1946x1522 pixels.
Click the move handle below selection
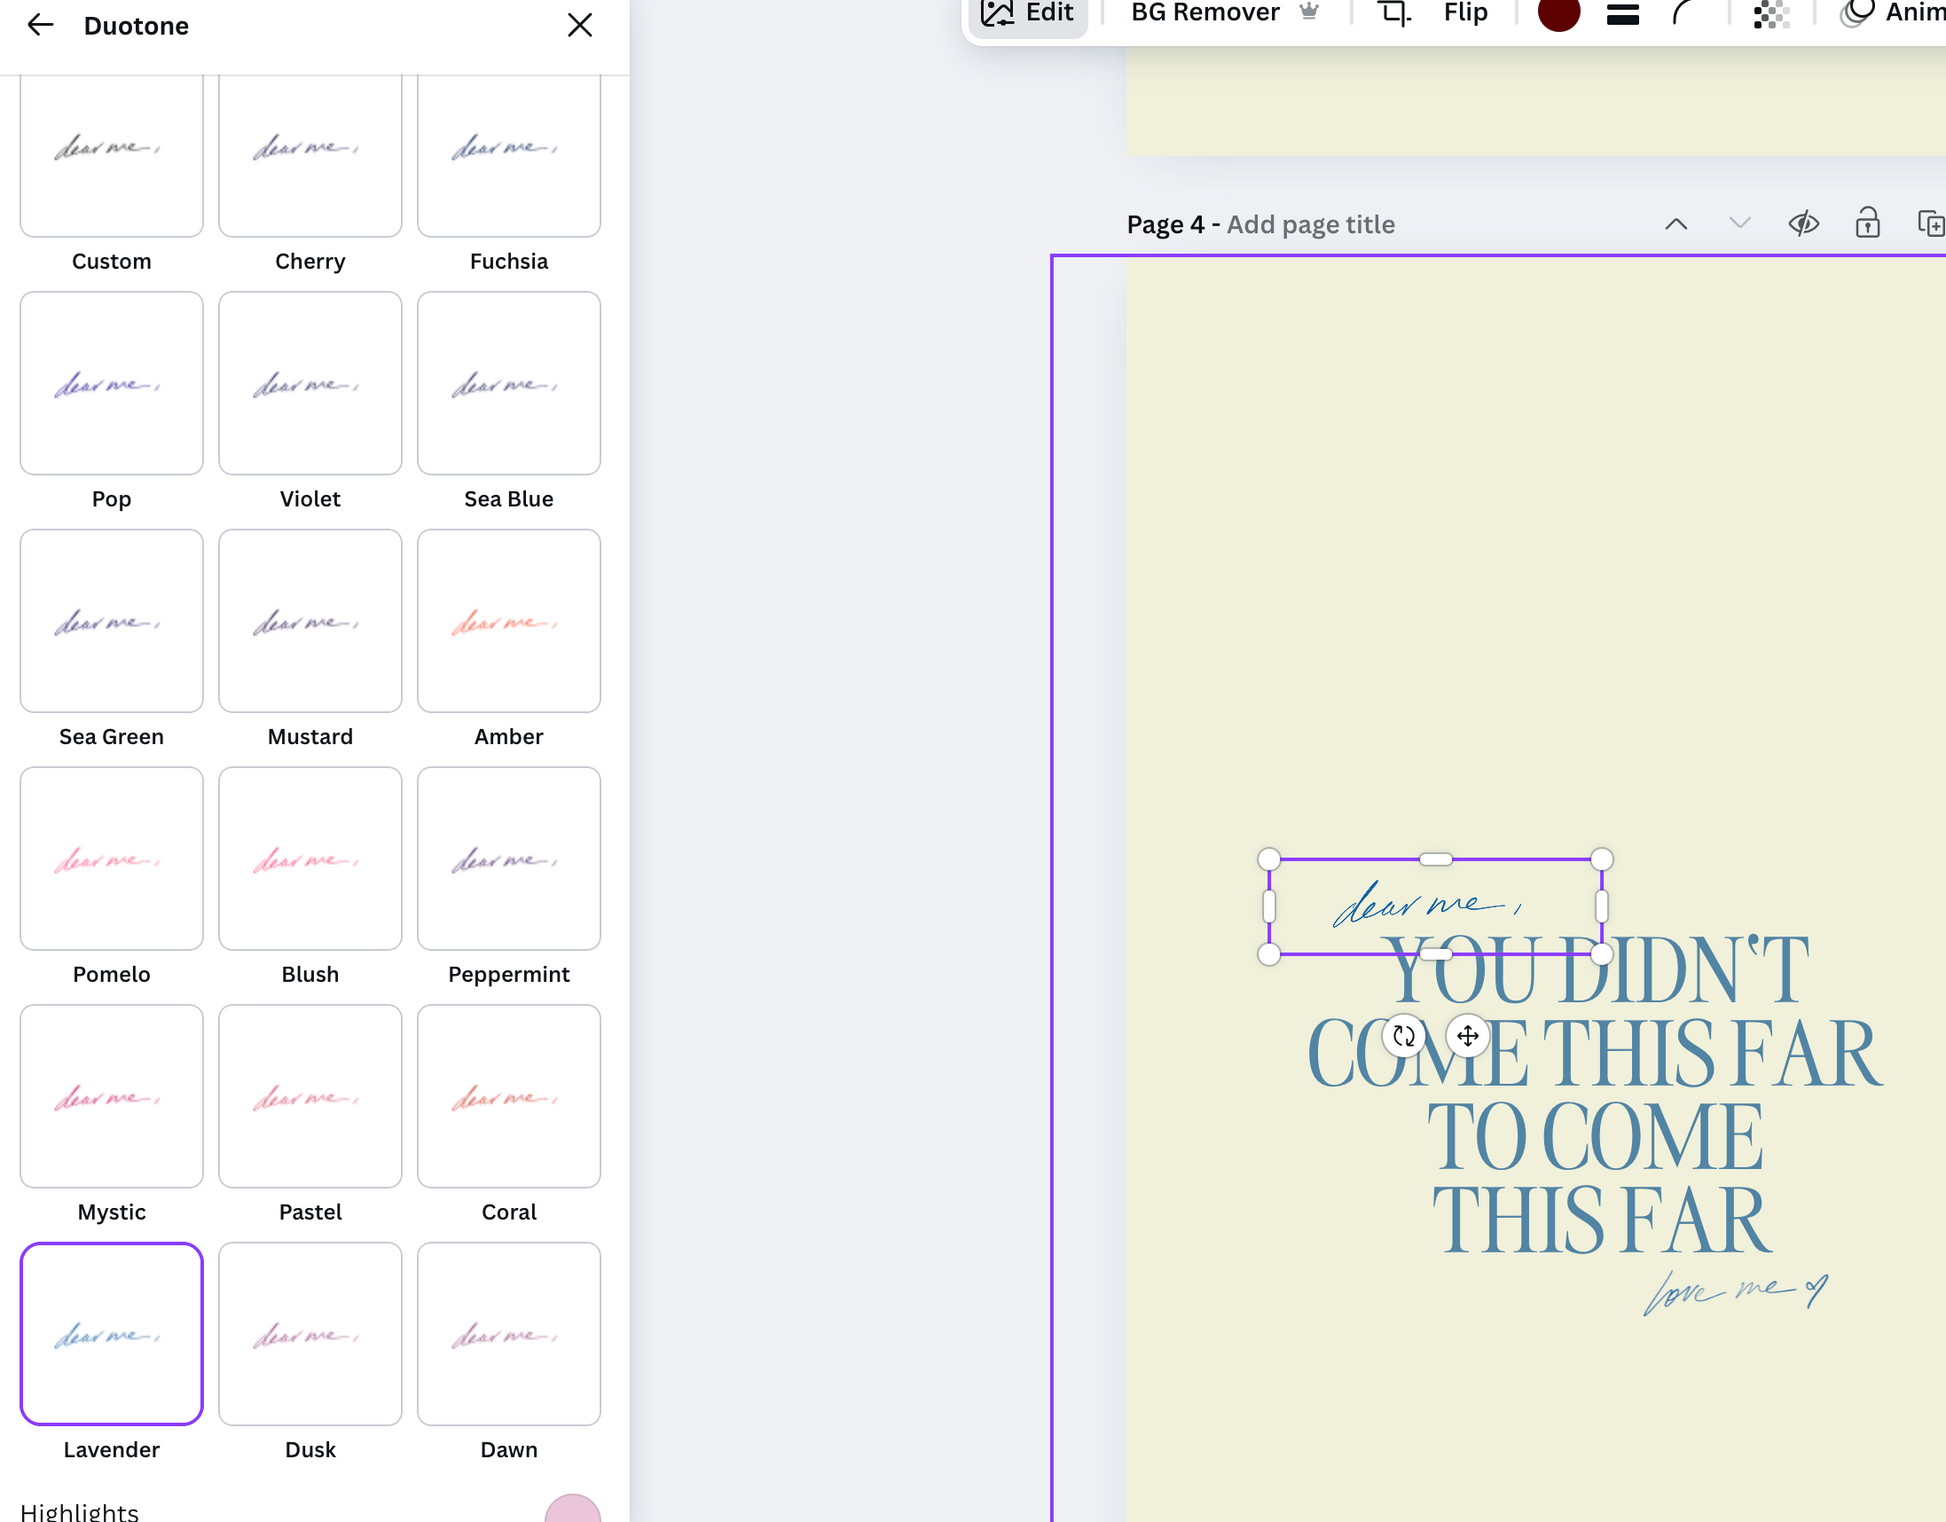coord(1467,1036)
